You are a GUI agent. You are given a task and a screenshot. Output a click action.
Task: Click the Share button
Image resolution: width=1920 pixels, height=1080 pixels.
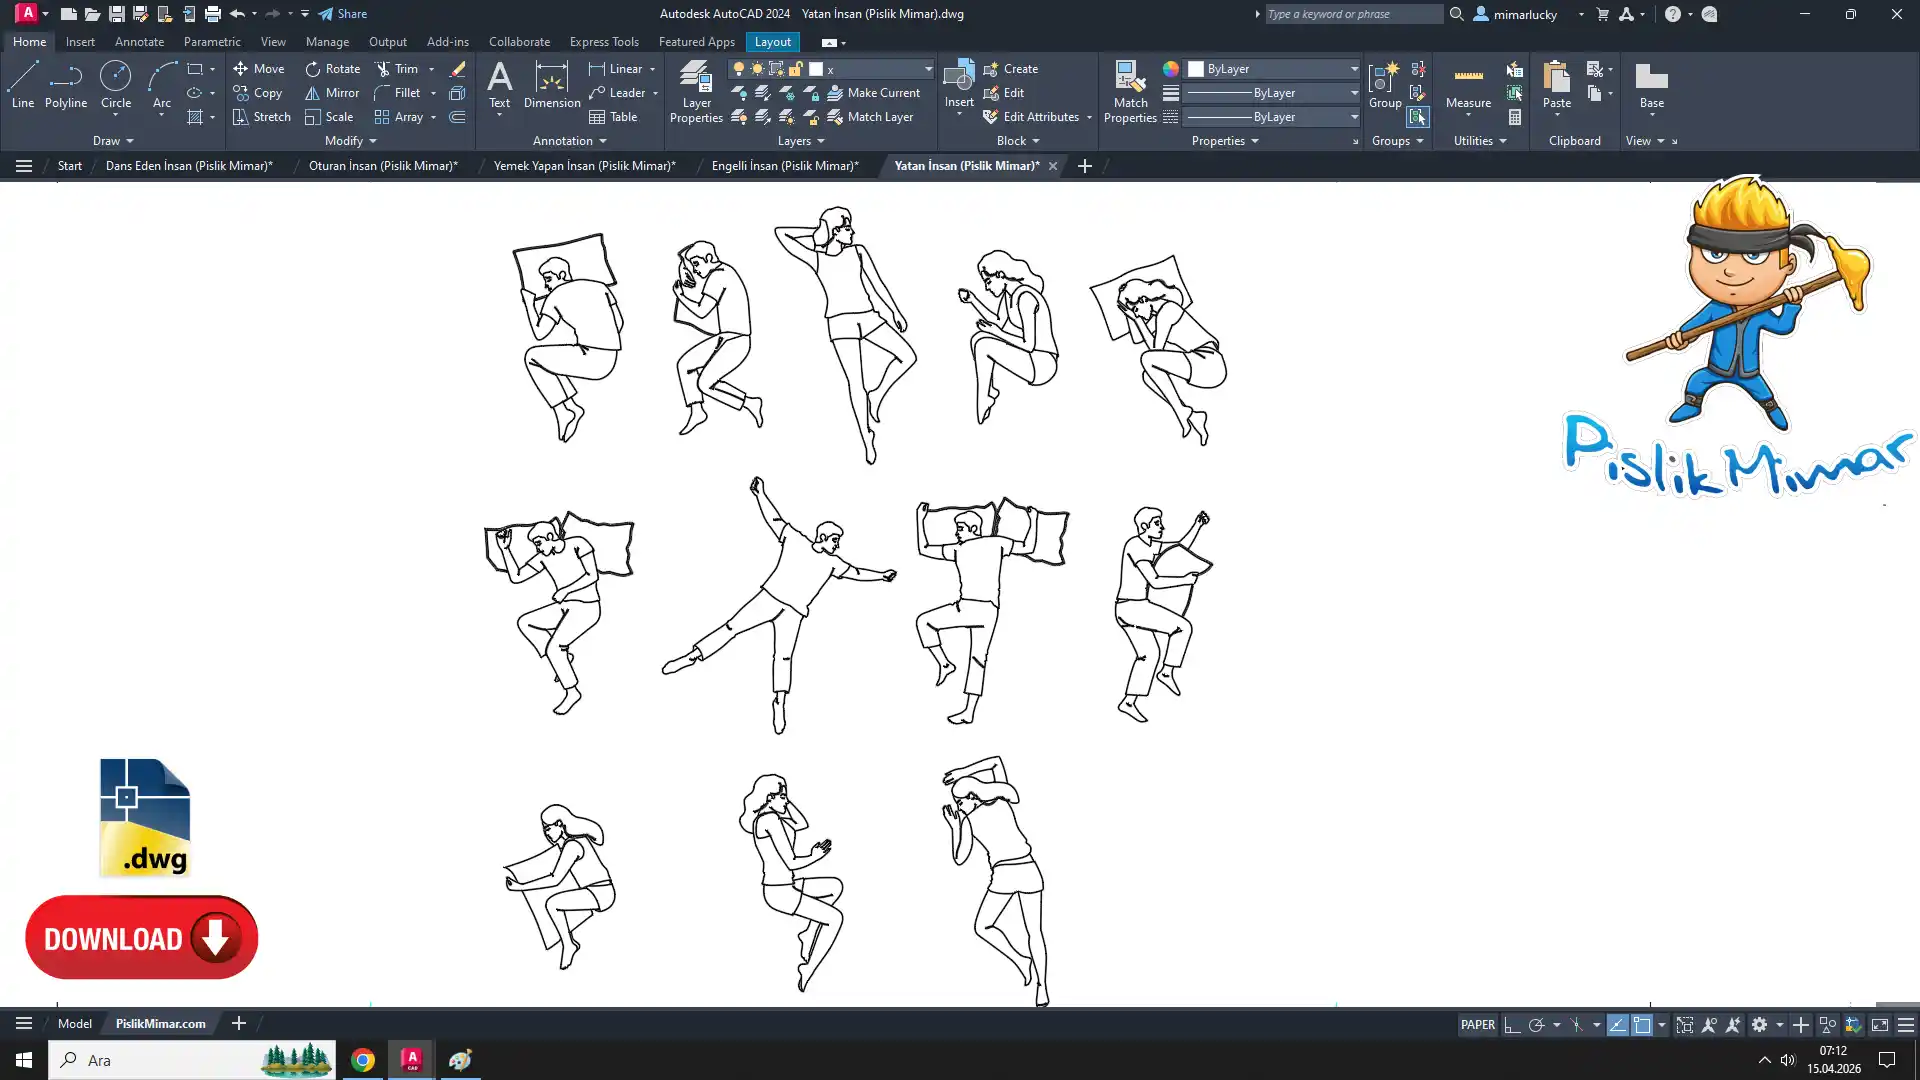pos(343,14)
